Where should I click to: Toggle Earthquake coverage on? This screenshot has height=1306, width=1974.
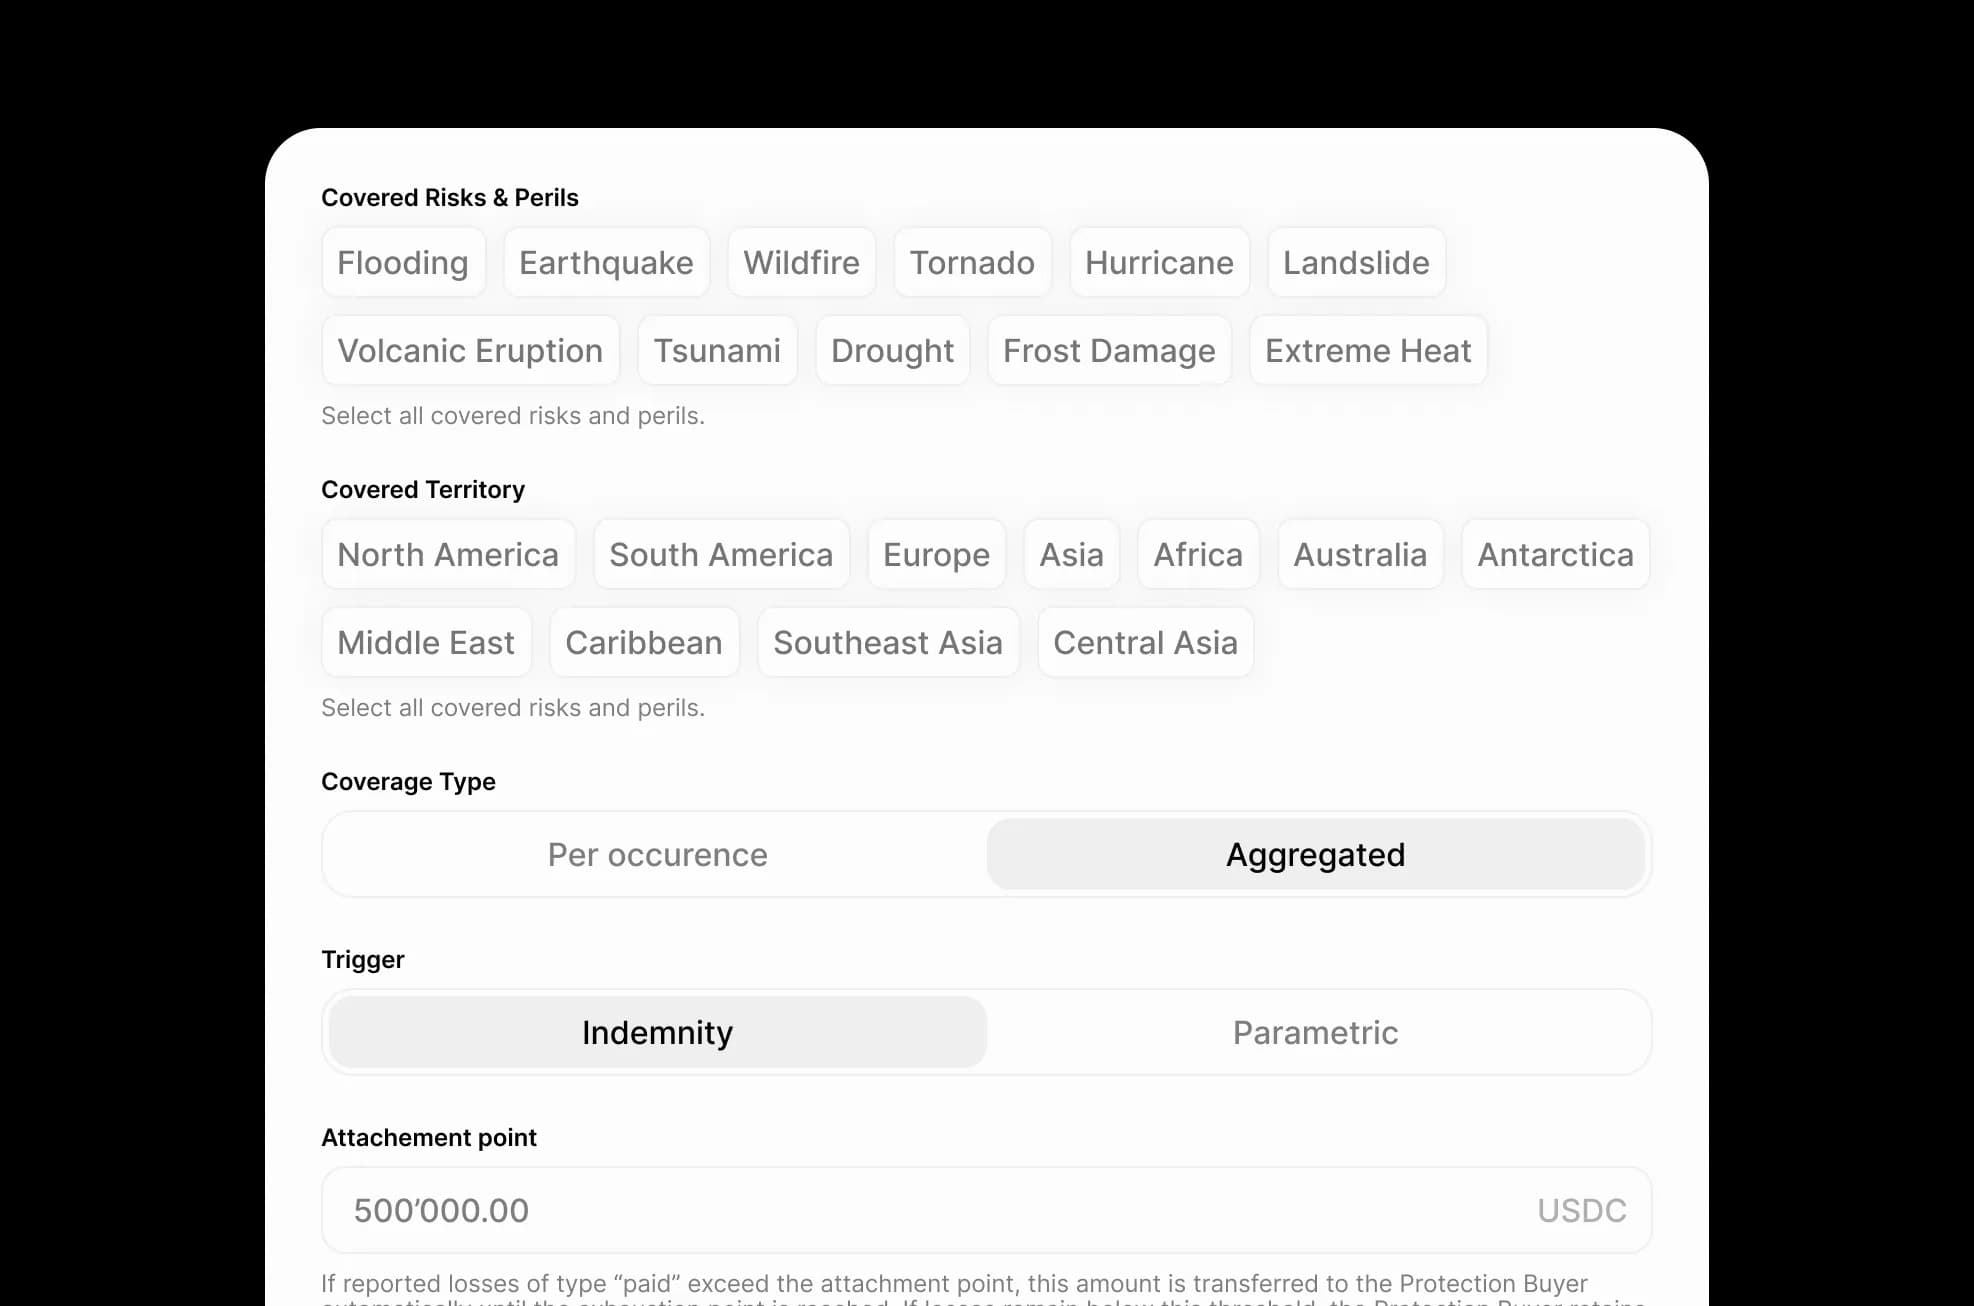pyautogui.click(x=606, y=262)
